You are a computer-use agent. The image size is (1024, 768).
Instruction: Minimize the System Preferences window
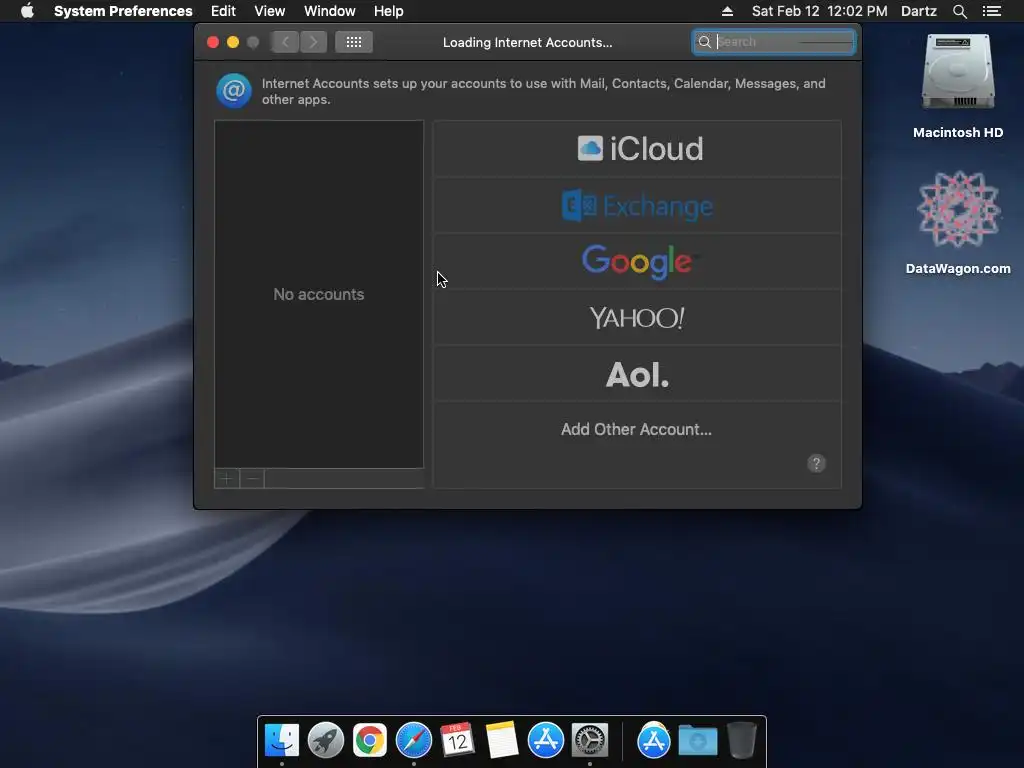point(233,42)
